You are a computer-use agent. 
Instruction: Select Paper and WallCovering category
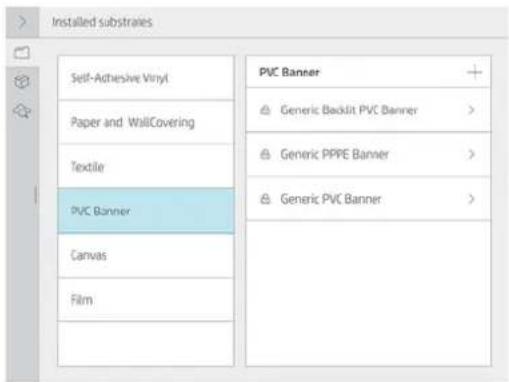click(146, 122)
